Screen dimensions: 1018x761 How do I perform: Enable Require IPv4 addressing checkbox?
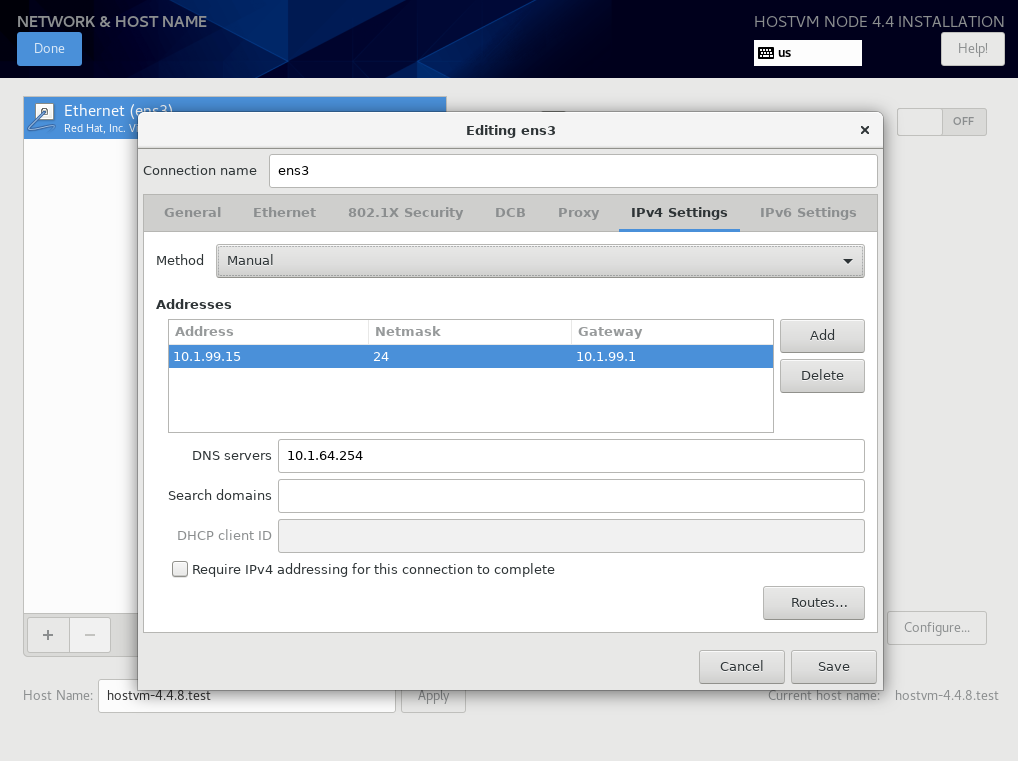pyautogui.click(x=180, y=569)
